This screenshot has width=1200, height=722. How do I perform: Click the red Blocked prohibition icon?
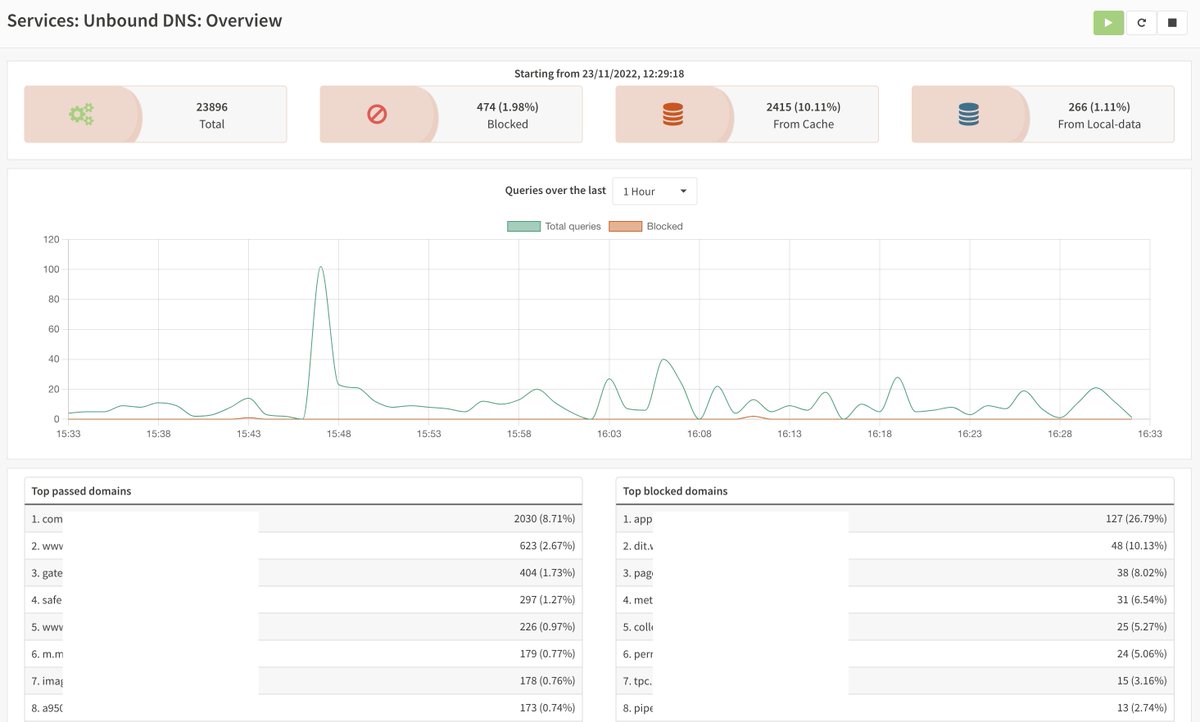tap(377, 113)
